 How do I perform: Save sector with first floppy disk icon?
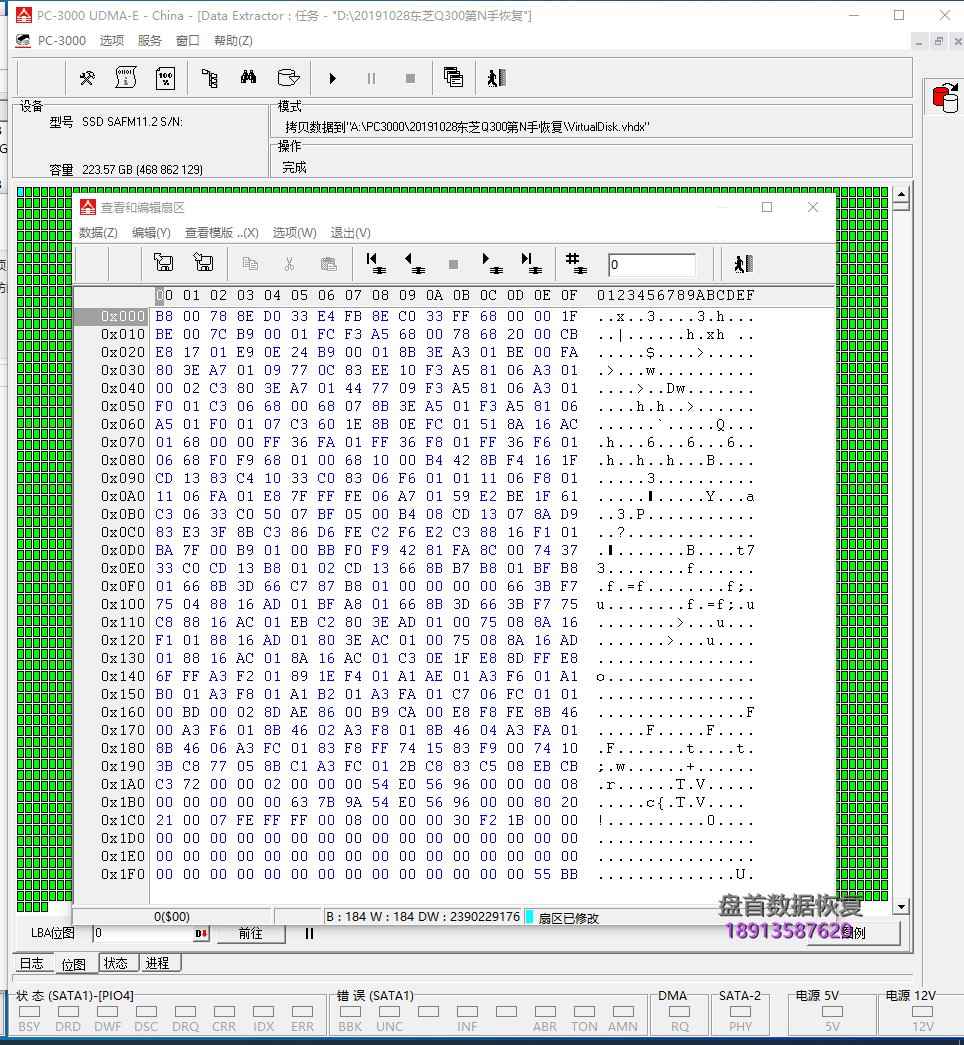(163, 263)
